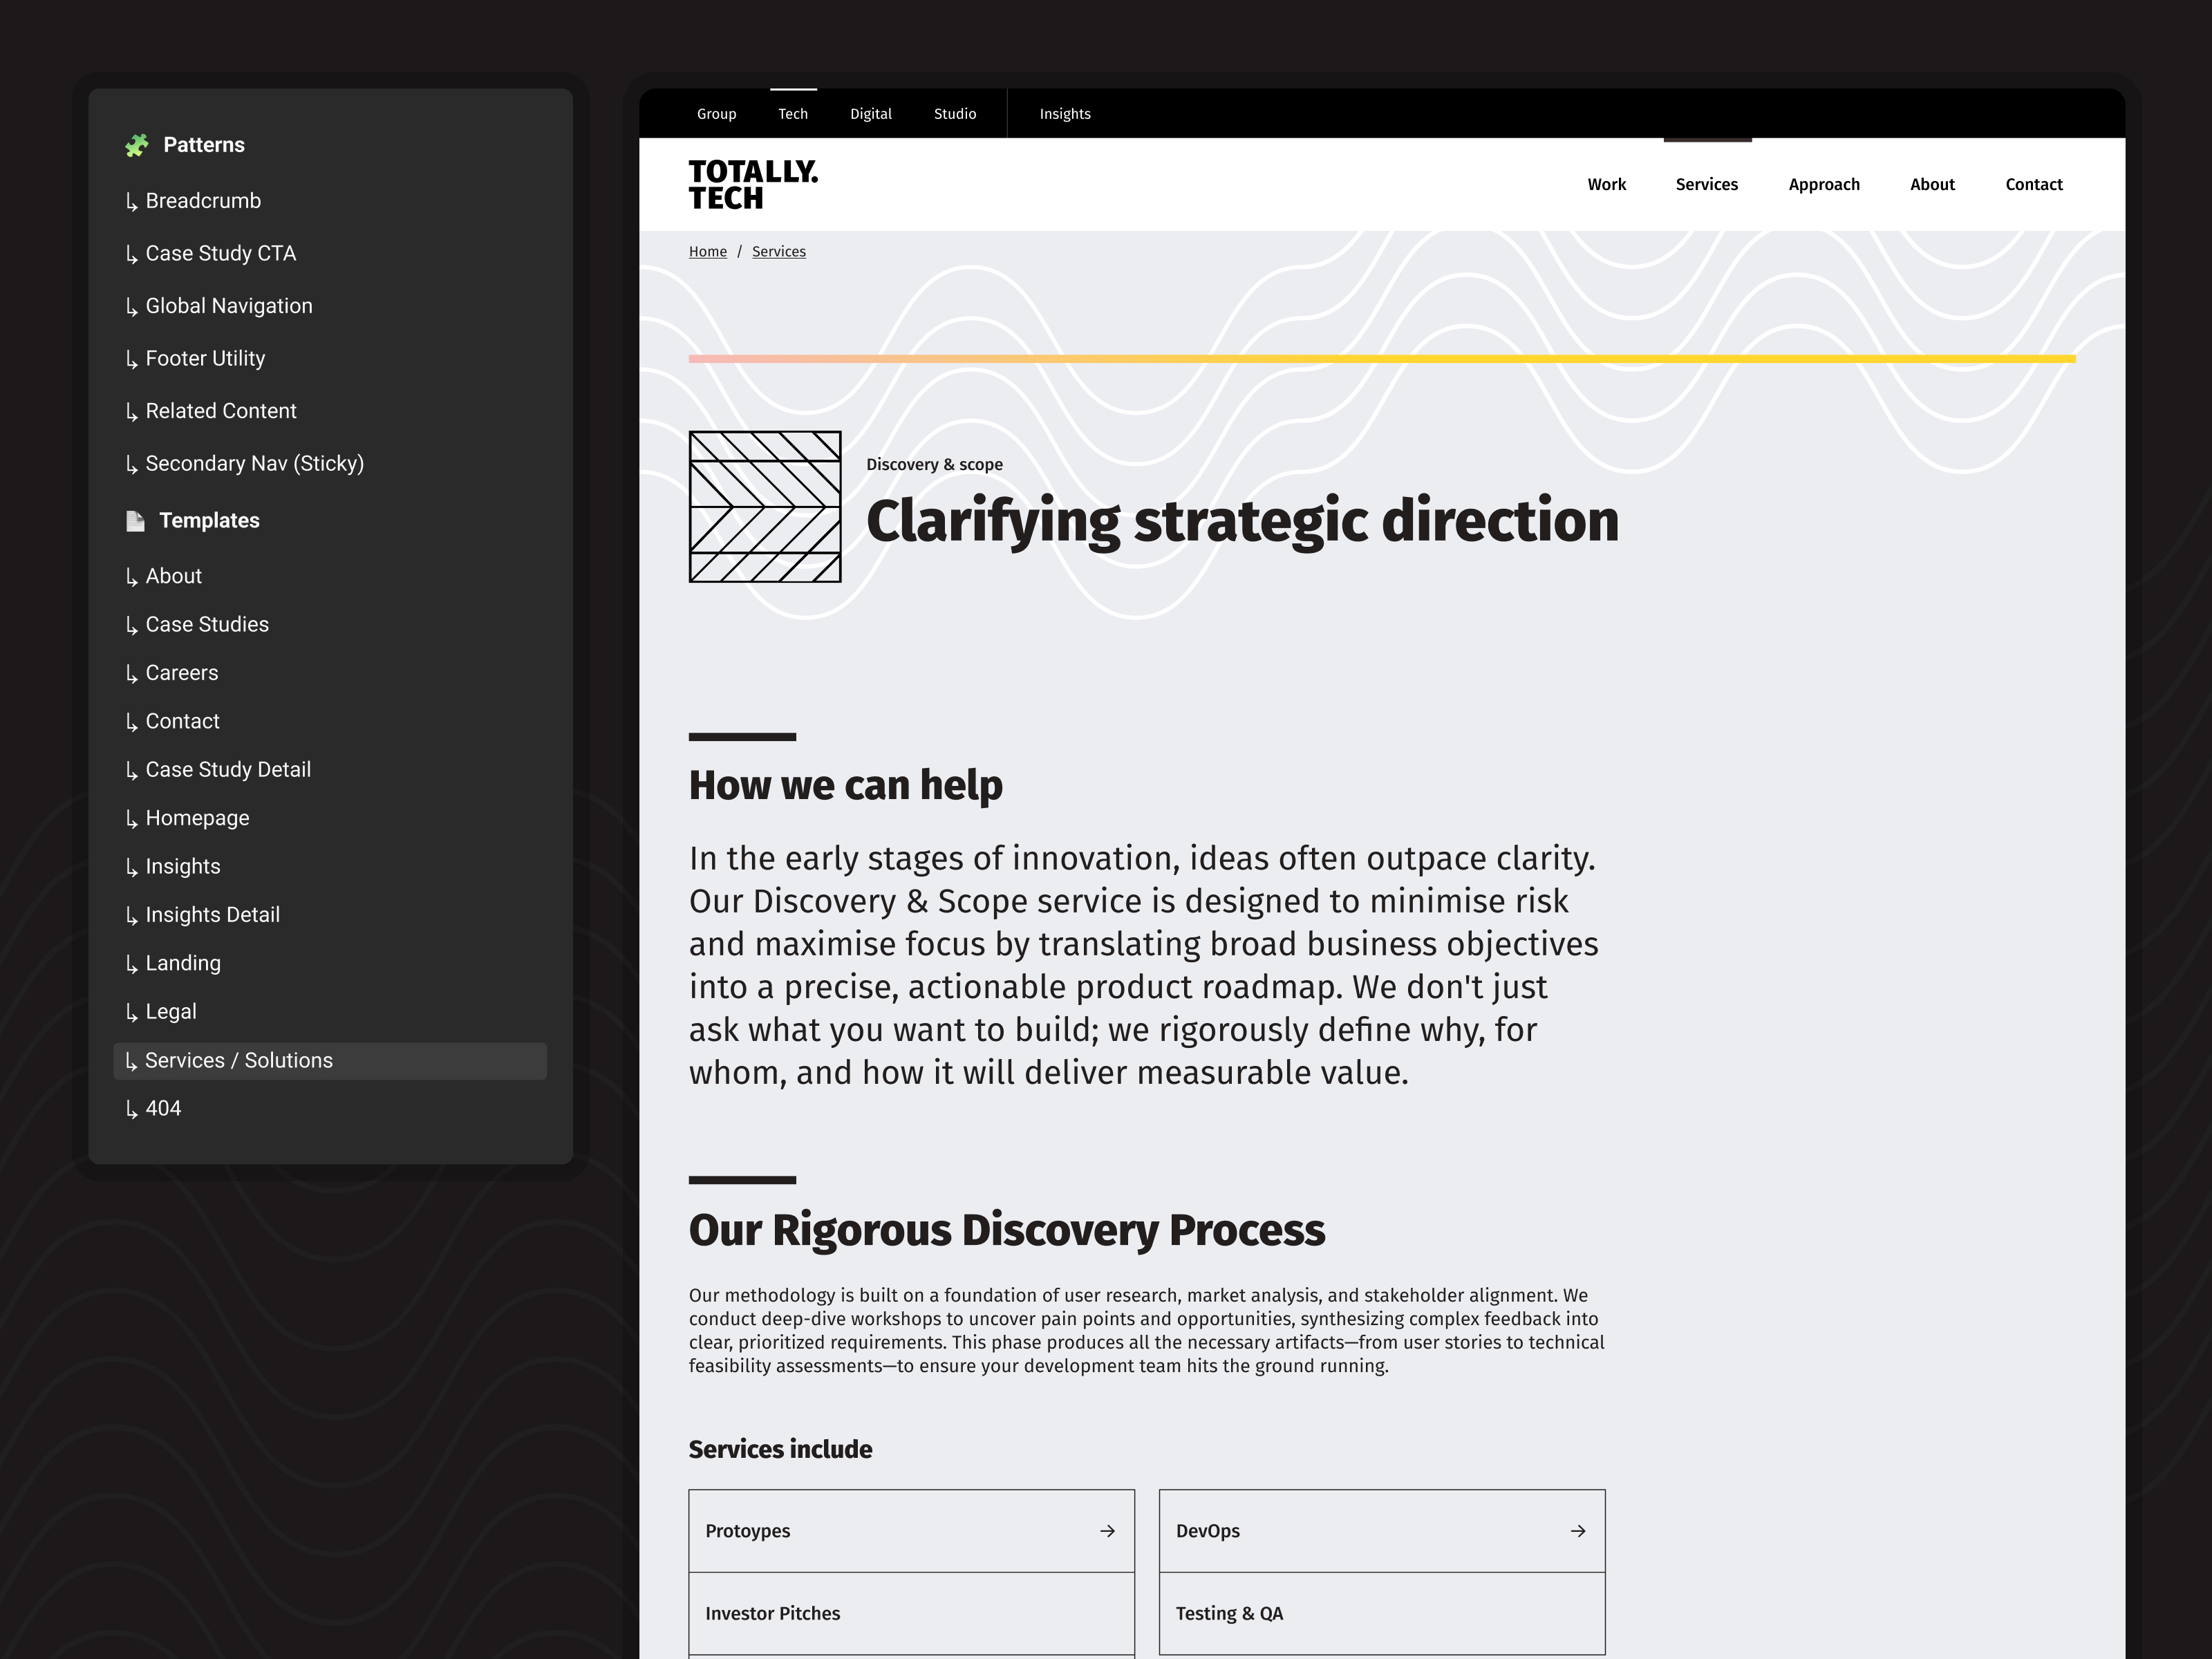Open Breadcrumb pattern in the sidebar

point(203,201)
